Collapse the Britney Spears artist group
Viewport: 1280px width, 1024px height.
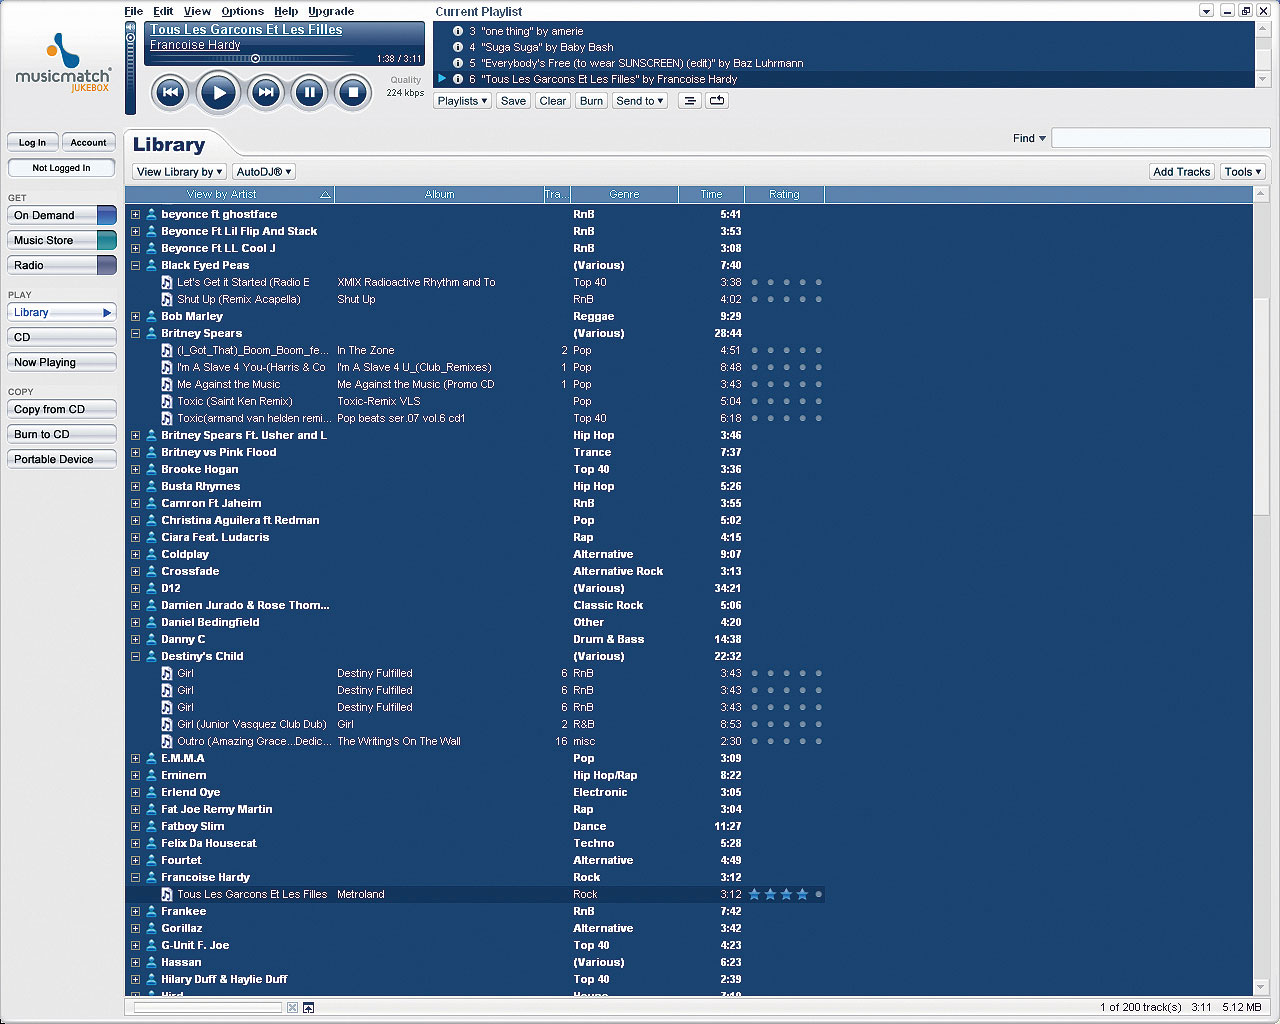(x=135, y=333)
